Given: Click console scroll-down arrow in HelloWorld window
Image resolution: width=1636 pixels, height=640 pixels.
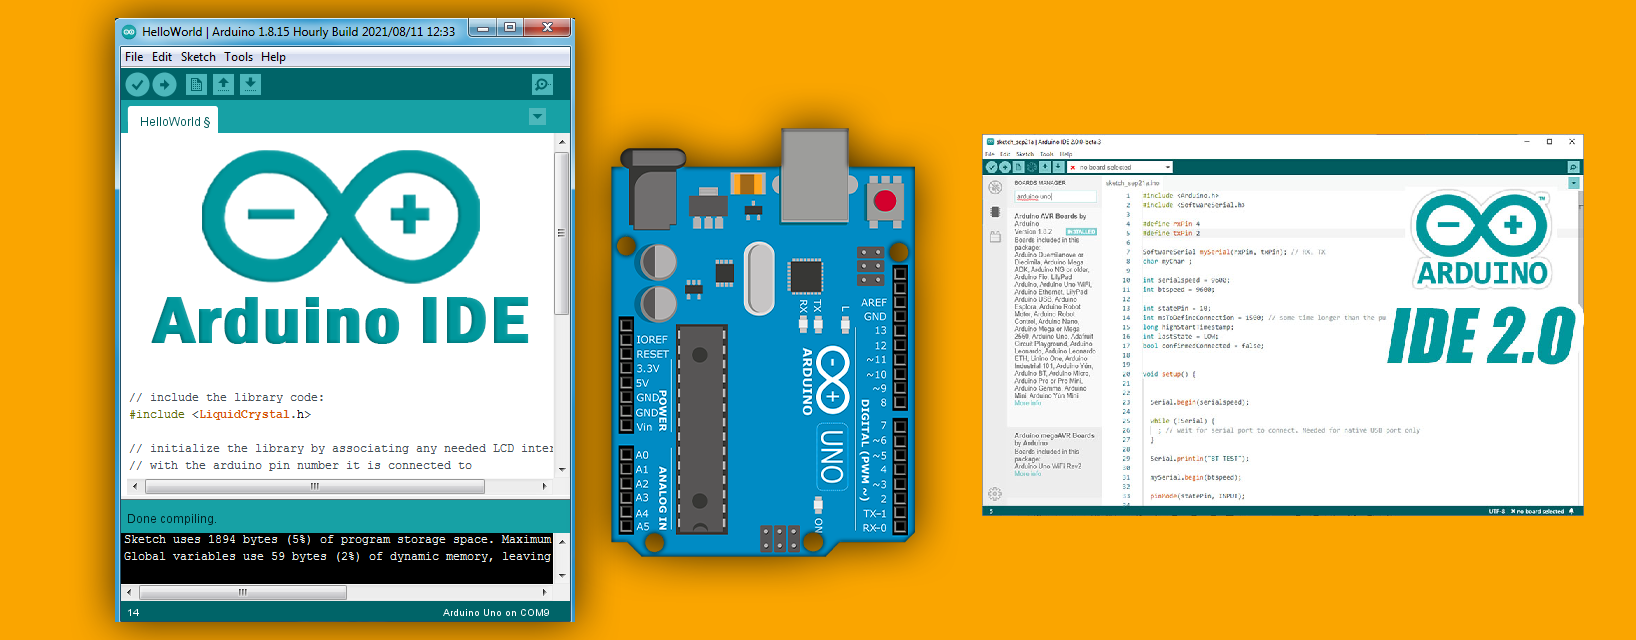Looking at the screenshot, I should click(x=562, y=576).
